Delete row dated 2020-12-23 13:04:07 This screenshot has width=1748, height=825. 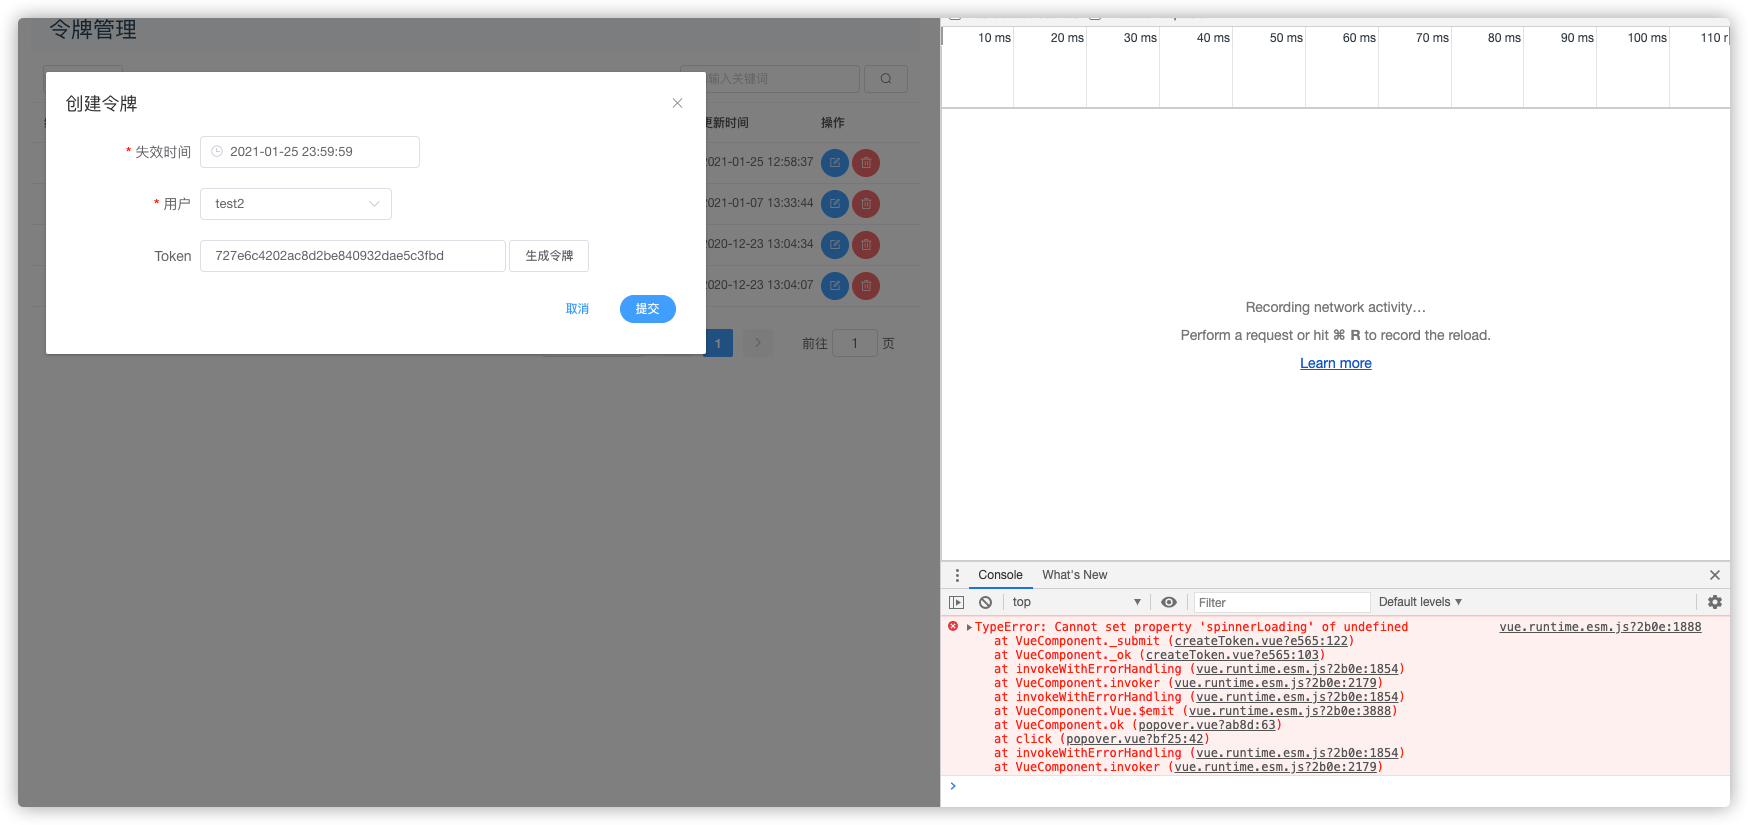point(866,286)
